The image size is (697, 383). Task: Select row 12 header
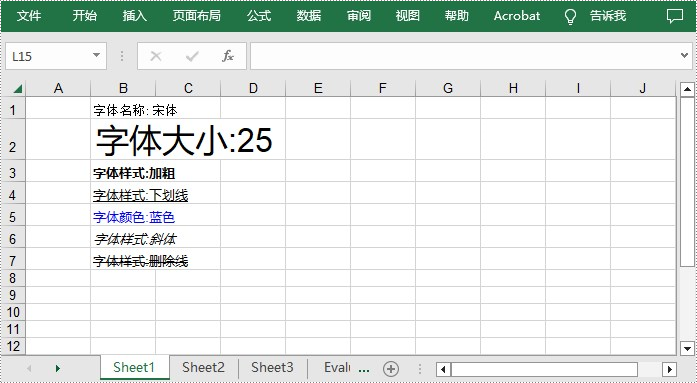[13, 346]
